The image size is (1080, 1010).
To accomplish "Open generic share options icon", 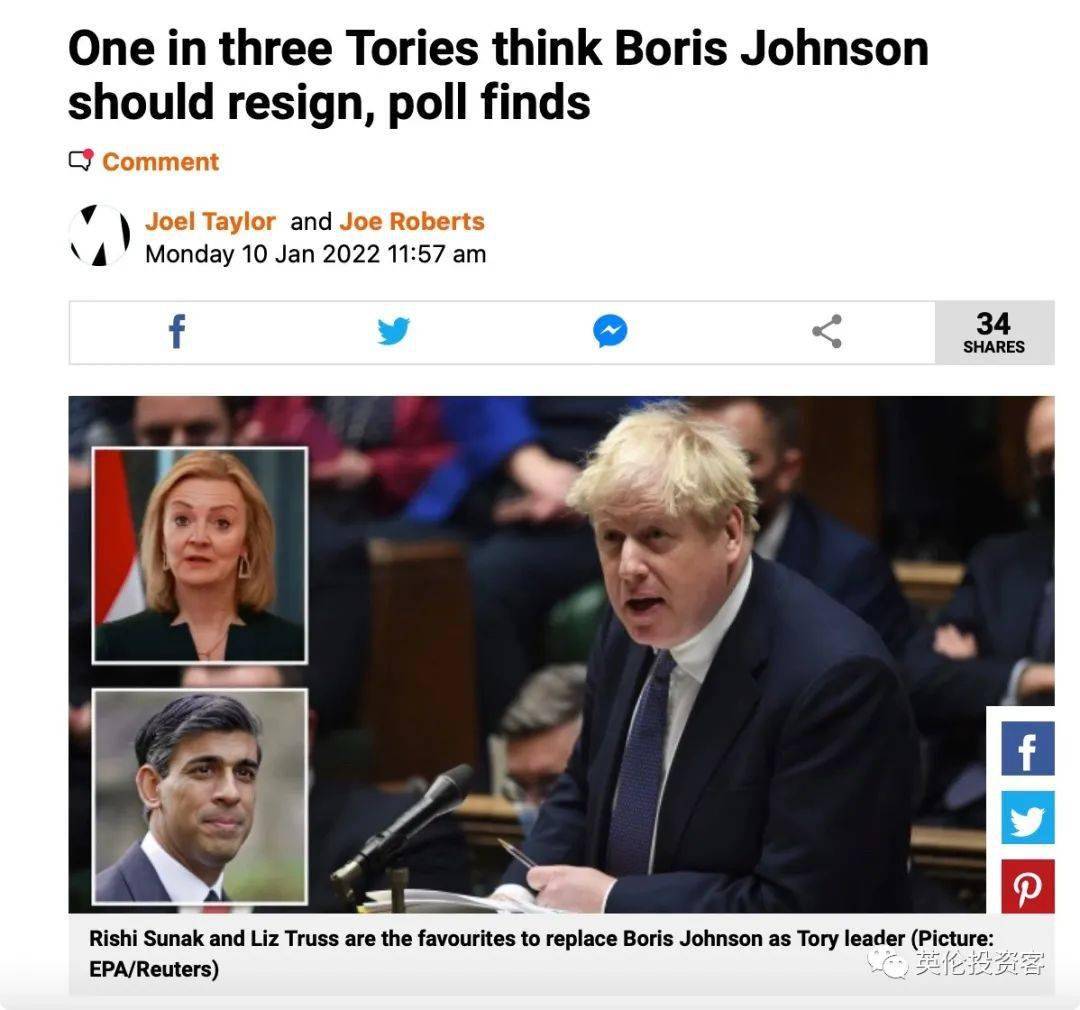I will click(827, 331).
